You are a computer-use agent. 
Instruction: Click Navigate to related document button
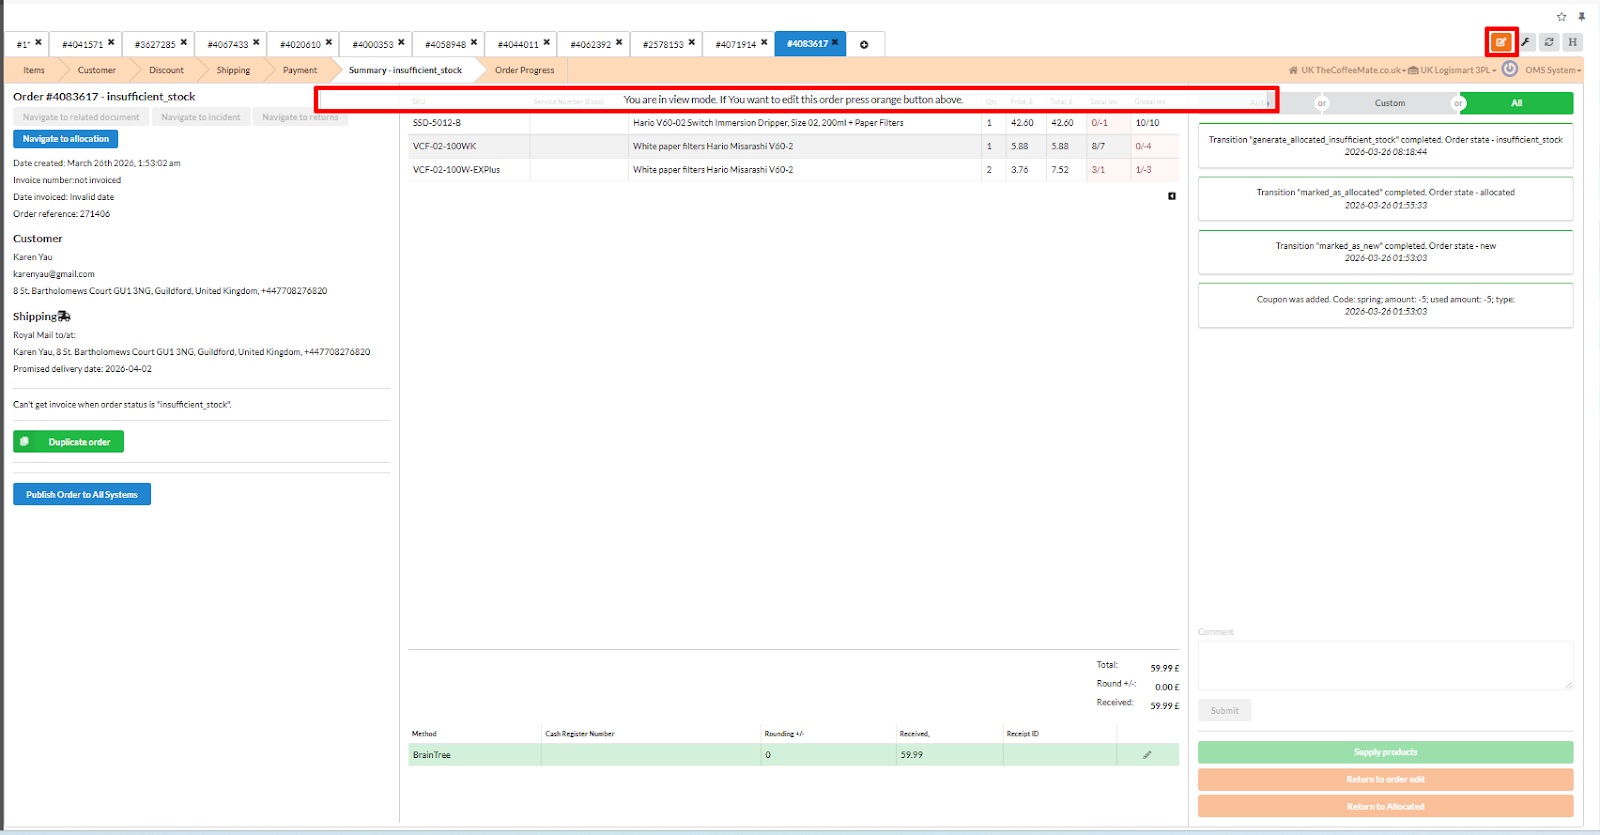tap(81, 117)
